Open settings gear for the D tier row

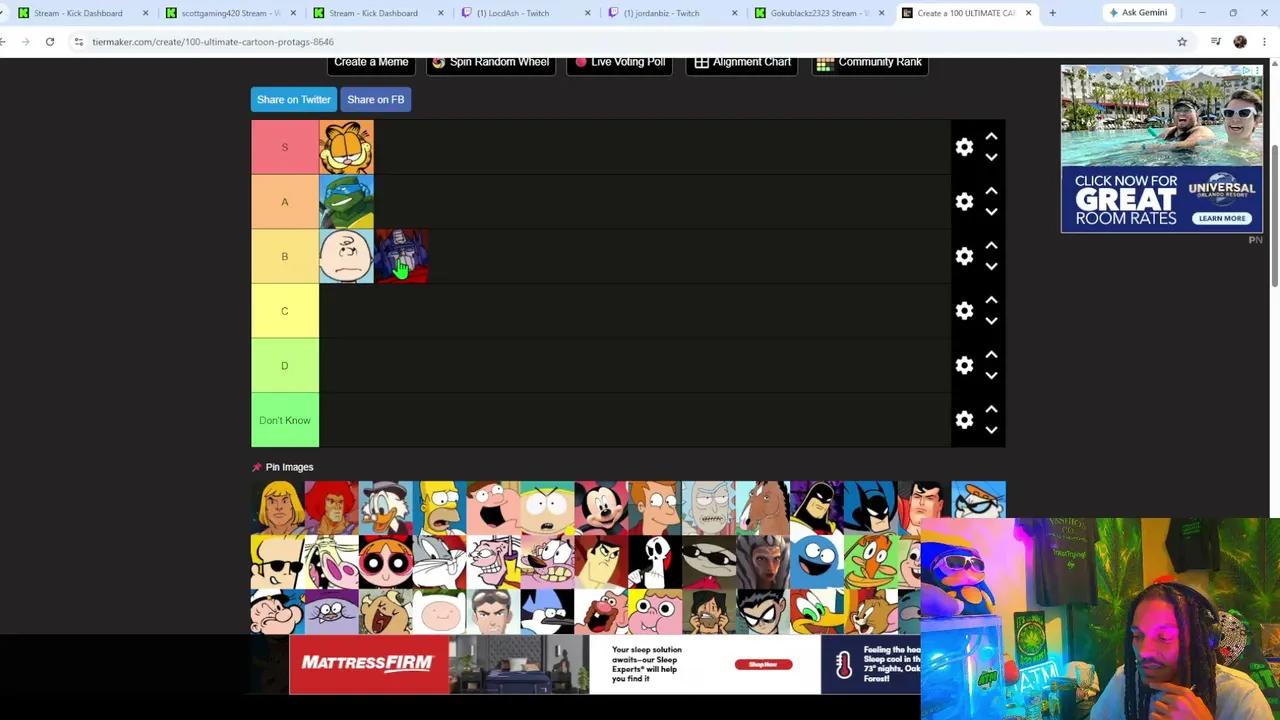point(964,366)
